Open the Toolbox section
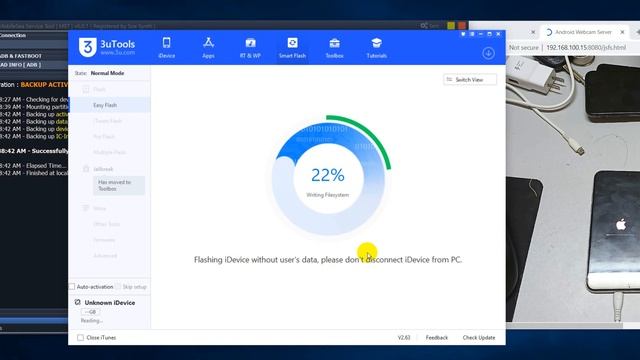640x360 pixels. click(x=334, y=48)
